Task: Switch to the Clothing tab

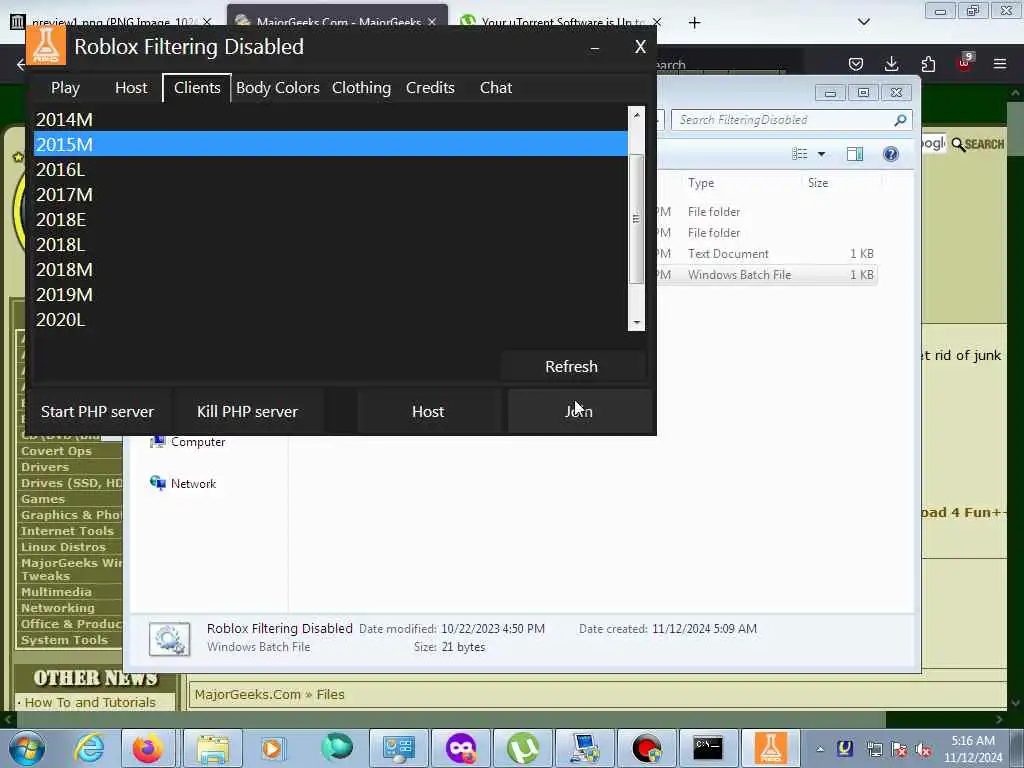Action: point(361,88)
